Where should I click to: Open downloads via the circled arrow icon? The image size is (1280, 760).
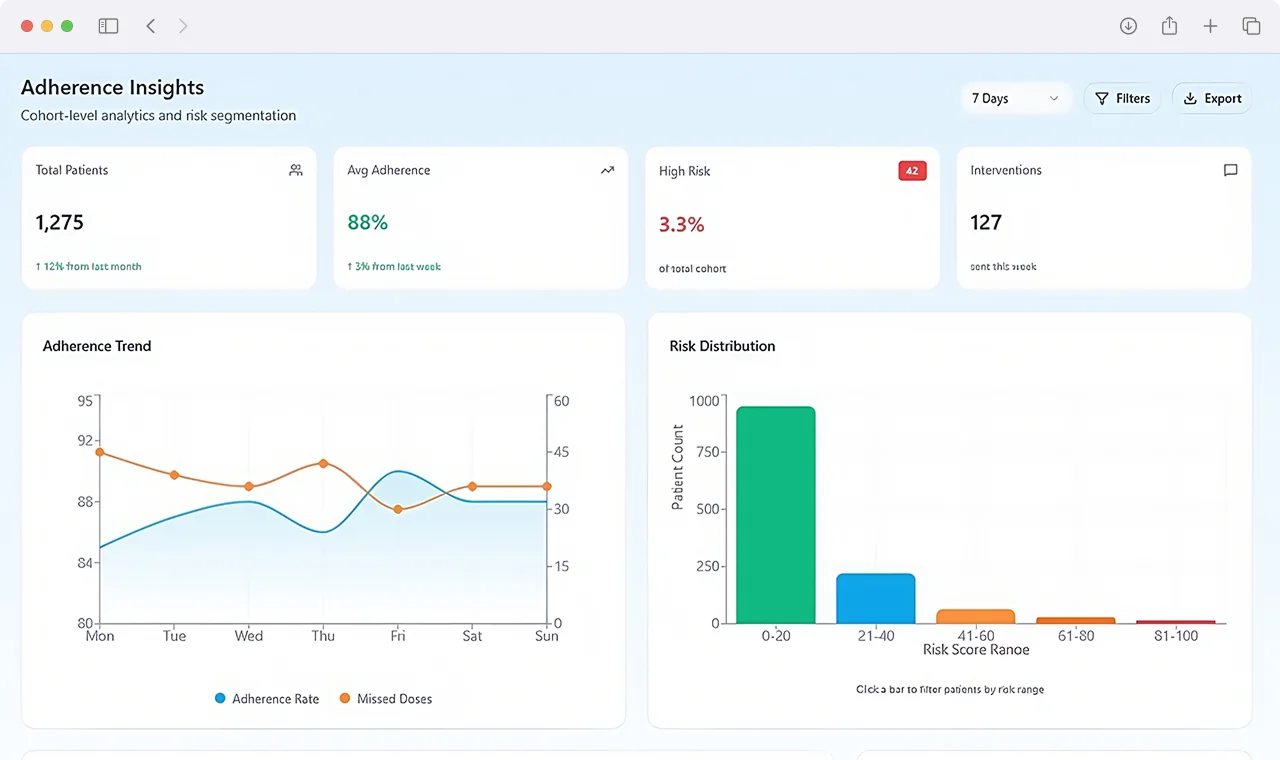tap(1128, 26)
